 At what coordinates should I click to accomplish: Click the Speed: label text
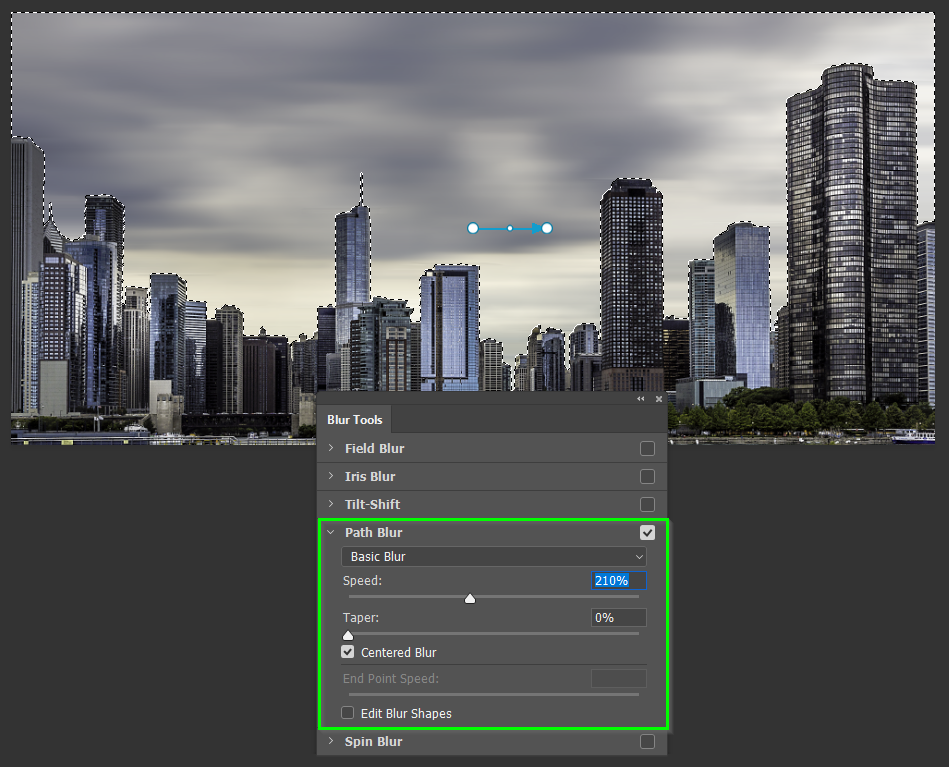(363, 581)
